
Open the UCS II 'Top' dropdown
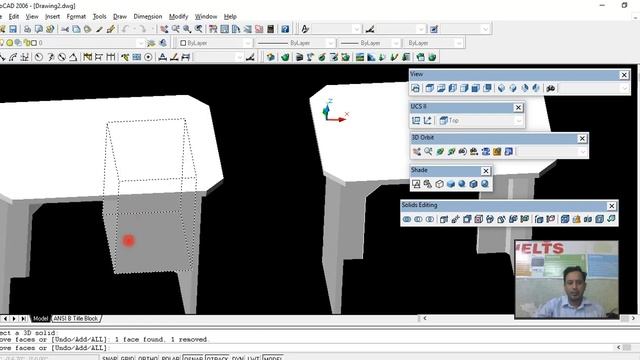click(x=518, y=120)
